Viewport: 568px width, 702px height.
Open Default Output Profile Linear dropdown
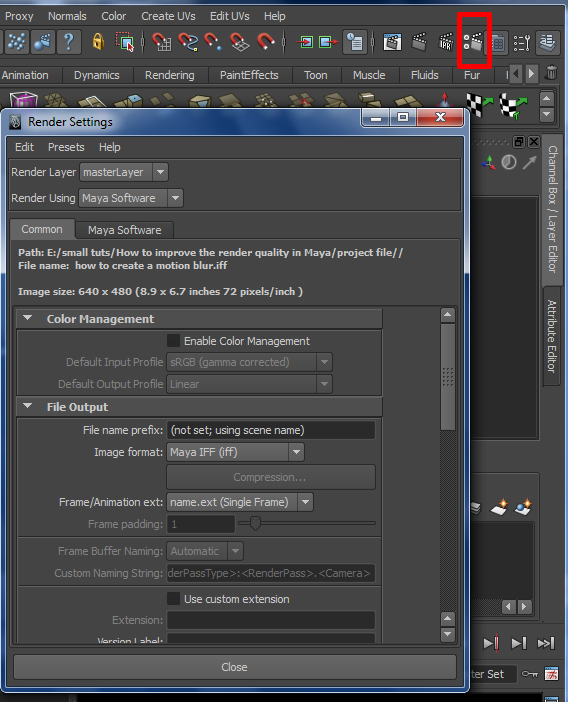(249, 384)
